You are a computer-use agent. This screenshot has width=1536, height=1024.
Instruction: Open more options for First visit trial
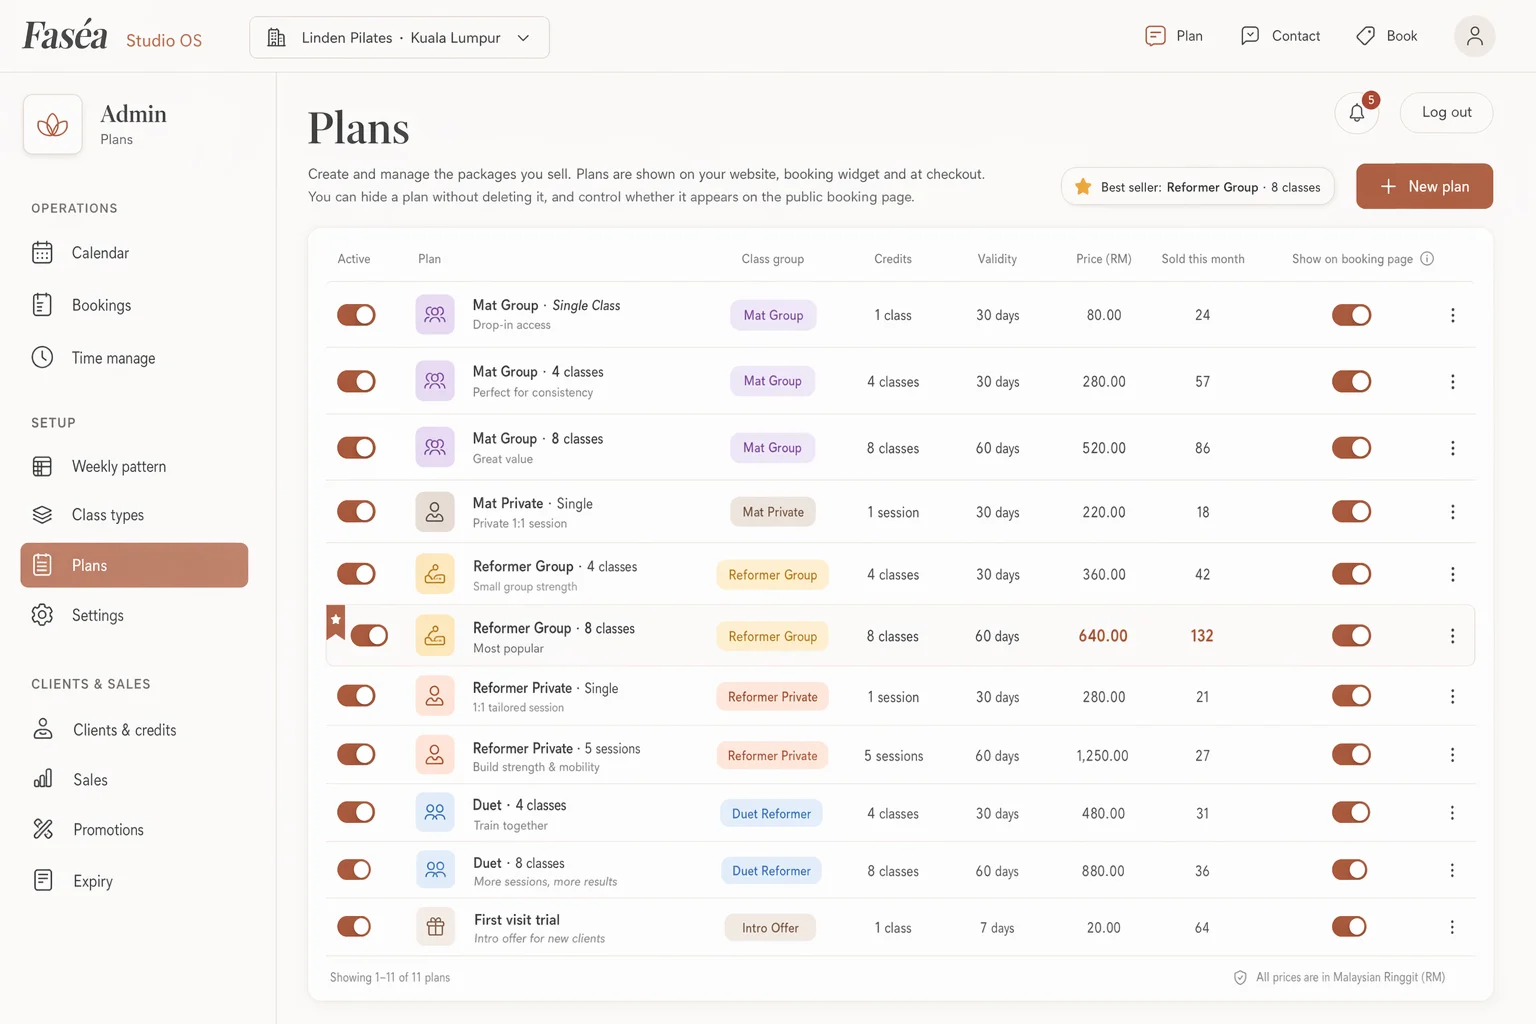[x=1452, y=927]
